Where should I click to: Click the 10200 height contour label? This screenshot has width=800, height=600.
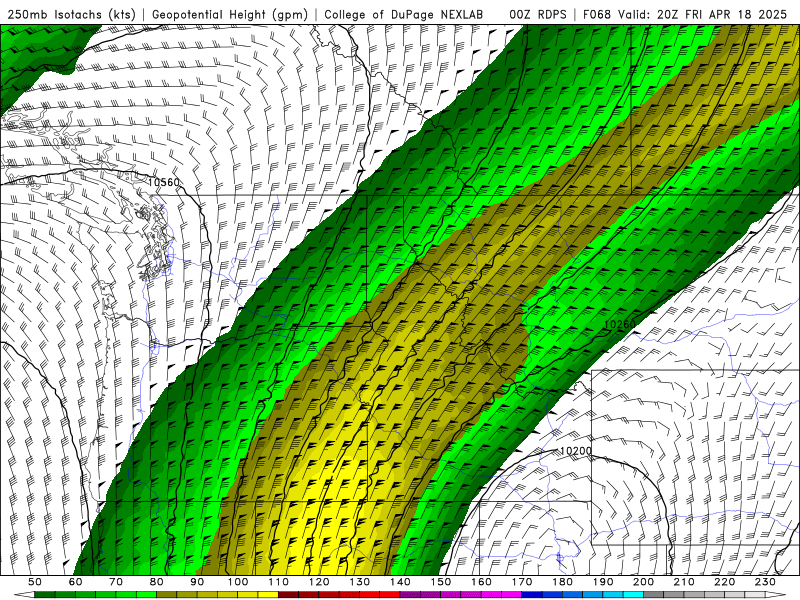(576, 451)
